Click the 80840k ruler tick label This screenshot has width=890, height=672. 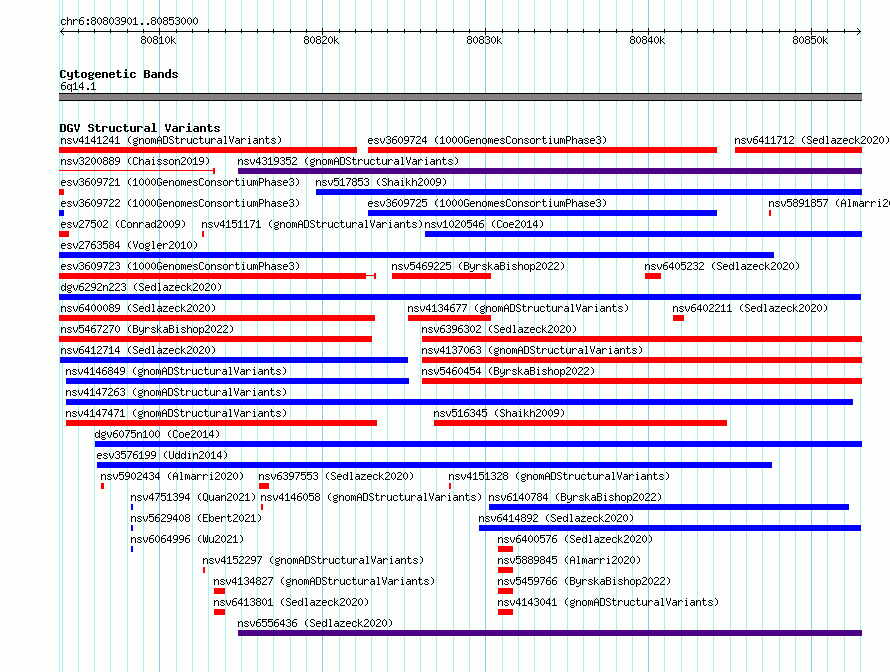647,40
